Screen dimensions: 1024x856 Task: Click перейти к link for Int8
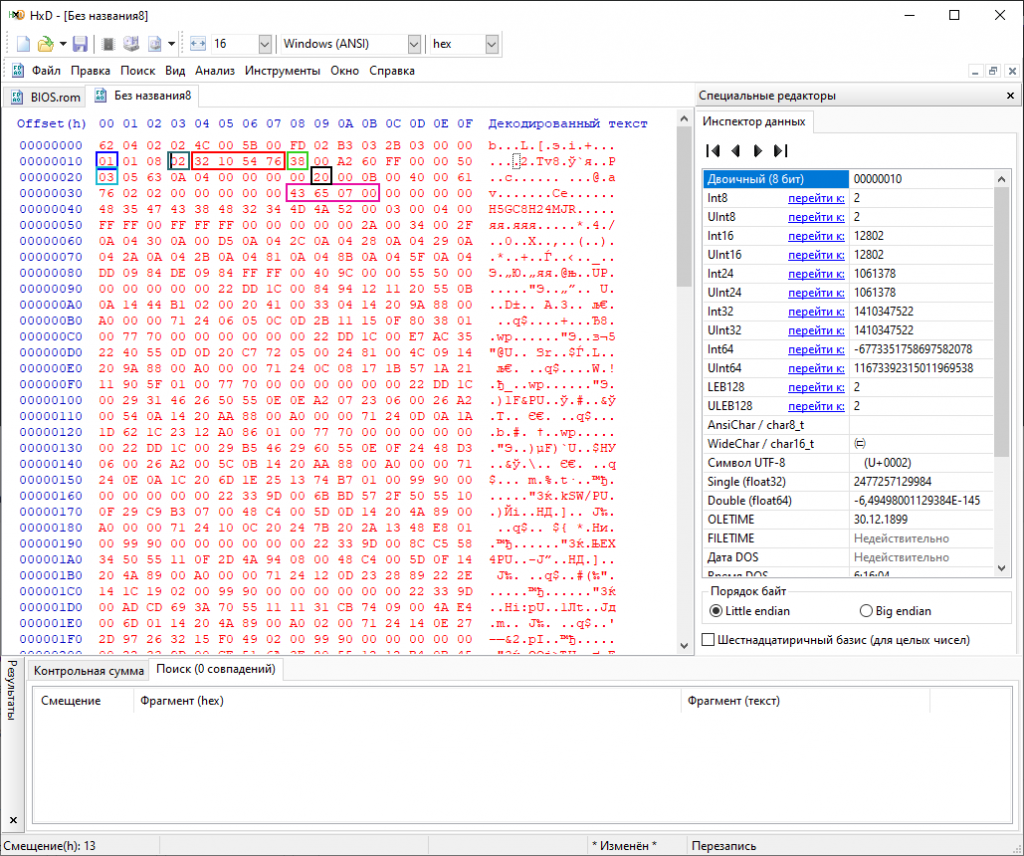816,198
